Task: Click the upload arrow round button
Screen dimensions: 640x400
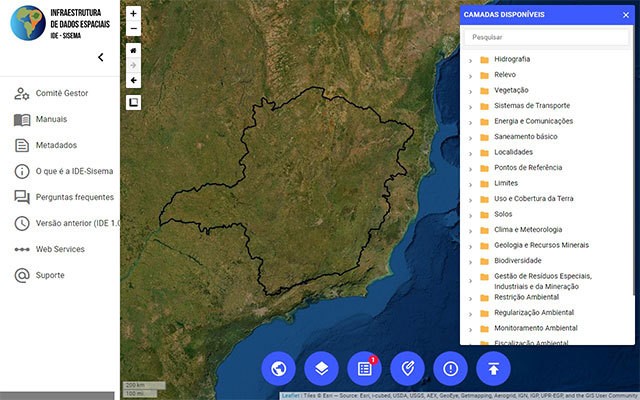Action: (494, 368)
